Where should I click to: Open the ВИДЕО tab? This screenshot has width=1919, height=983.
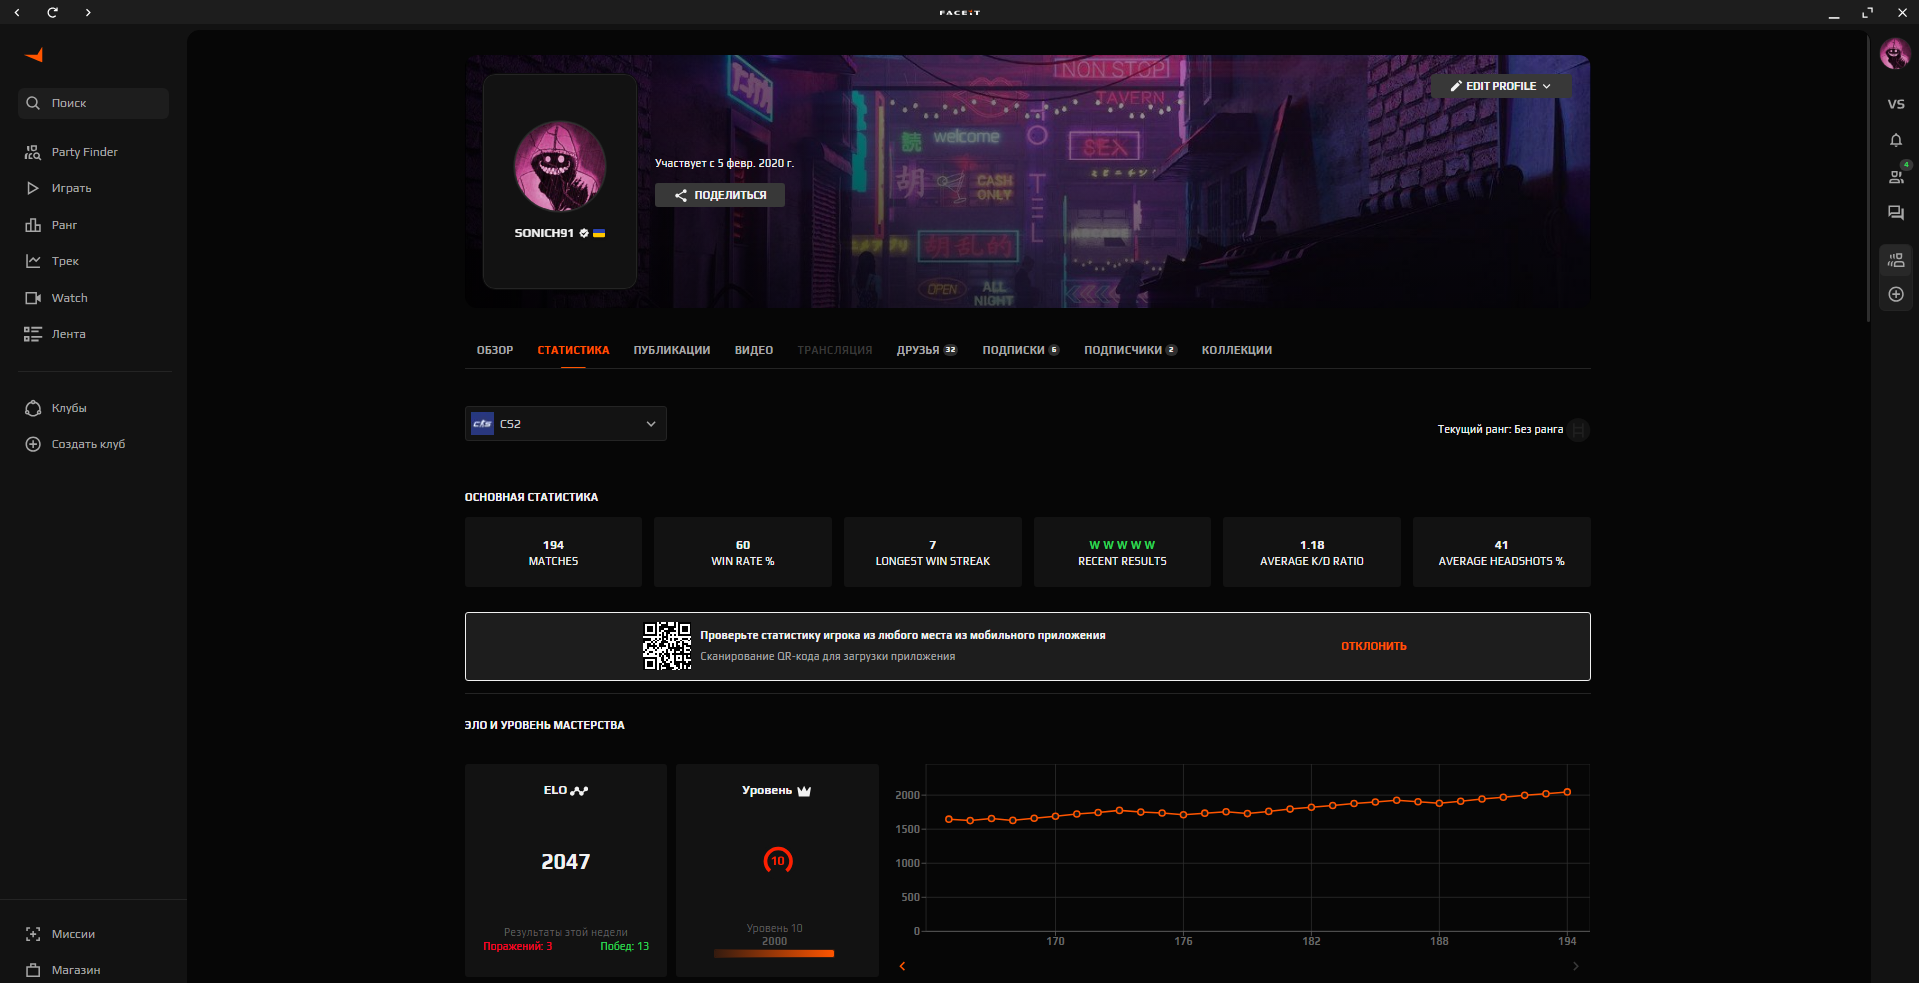pyautogui.click(x=754, y=350)
